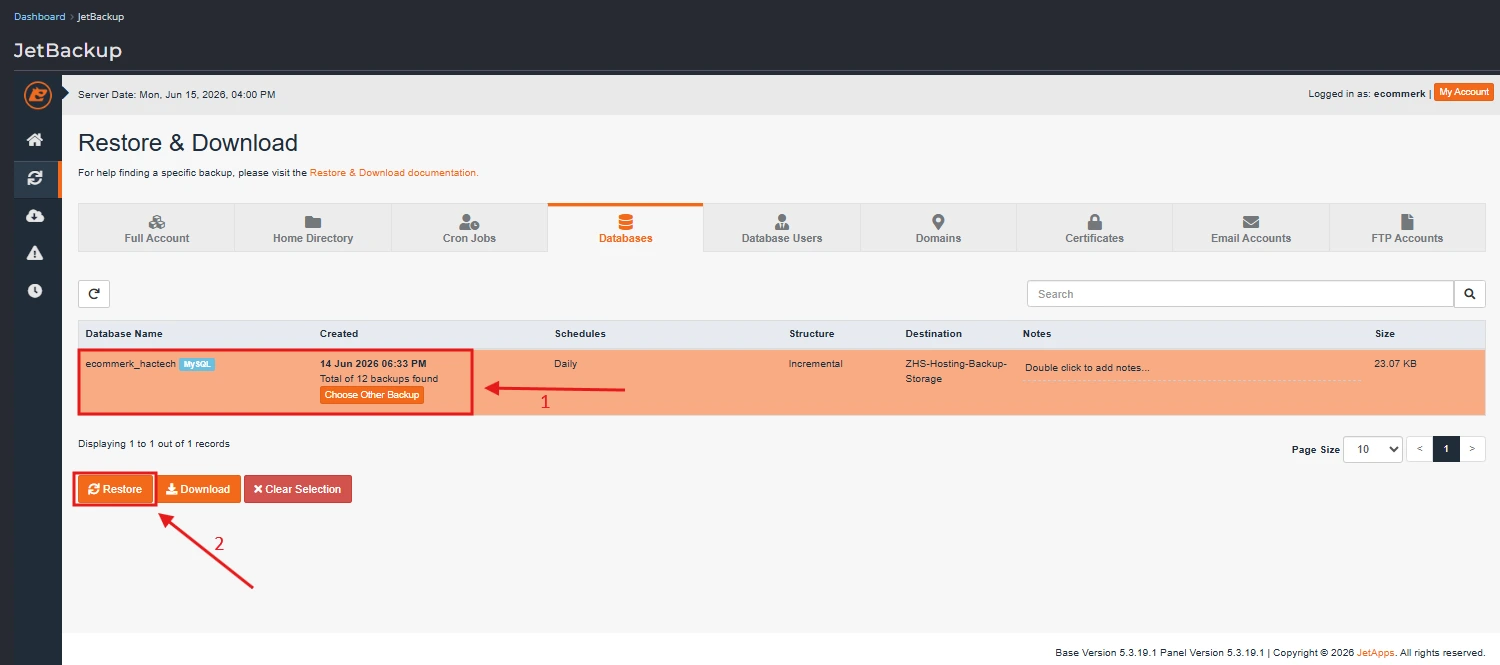Open the Database Users tab
The width and height of the screenshot is (1500, 665).
782,228
